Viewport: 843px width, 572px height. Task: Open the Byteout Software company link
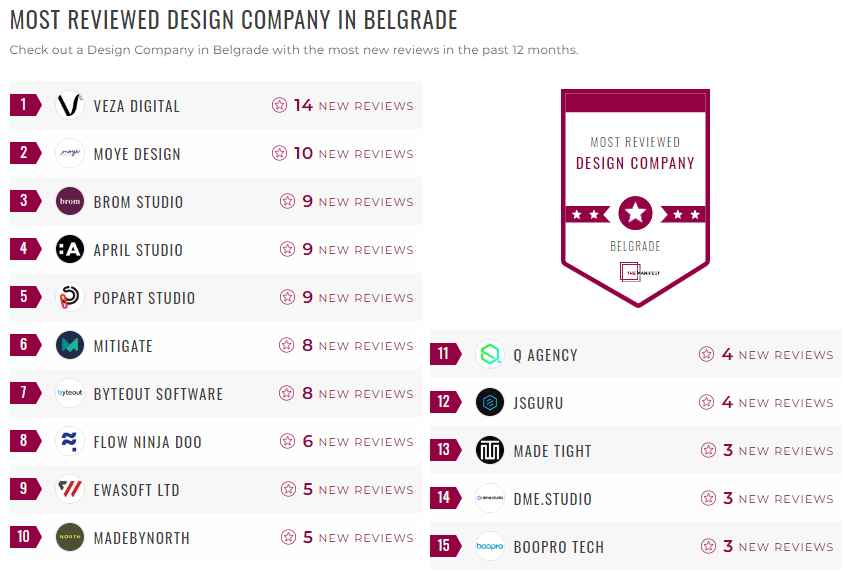coord(158,394)
